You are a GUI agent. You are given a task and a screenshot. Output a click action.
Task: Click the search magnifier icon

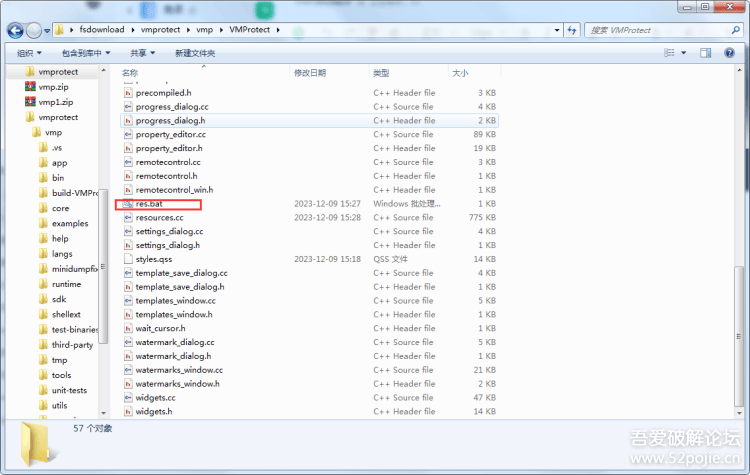(x=736, y=30)
